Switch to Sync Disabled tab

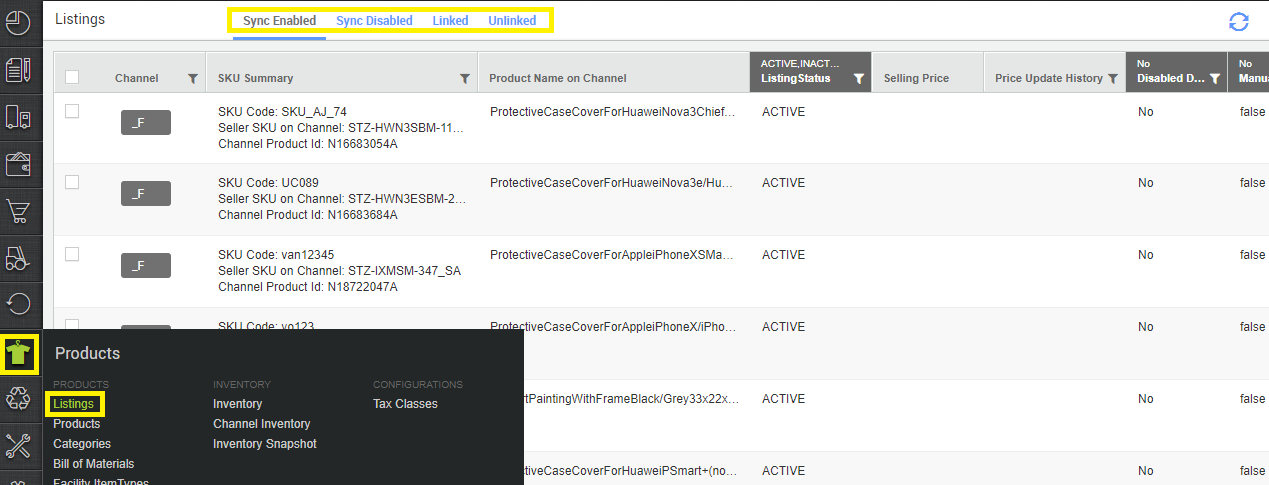(374, 20)
